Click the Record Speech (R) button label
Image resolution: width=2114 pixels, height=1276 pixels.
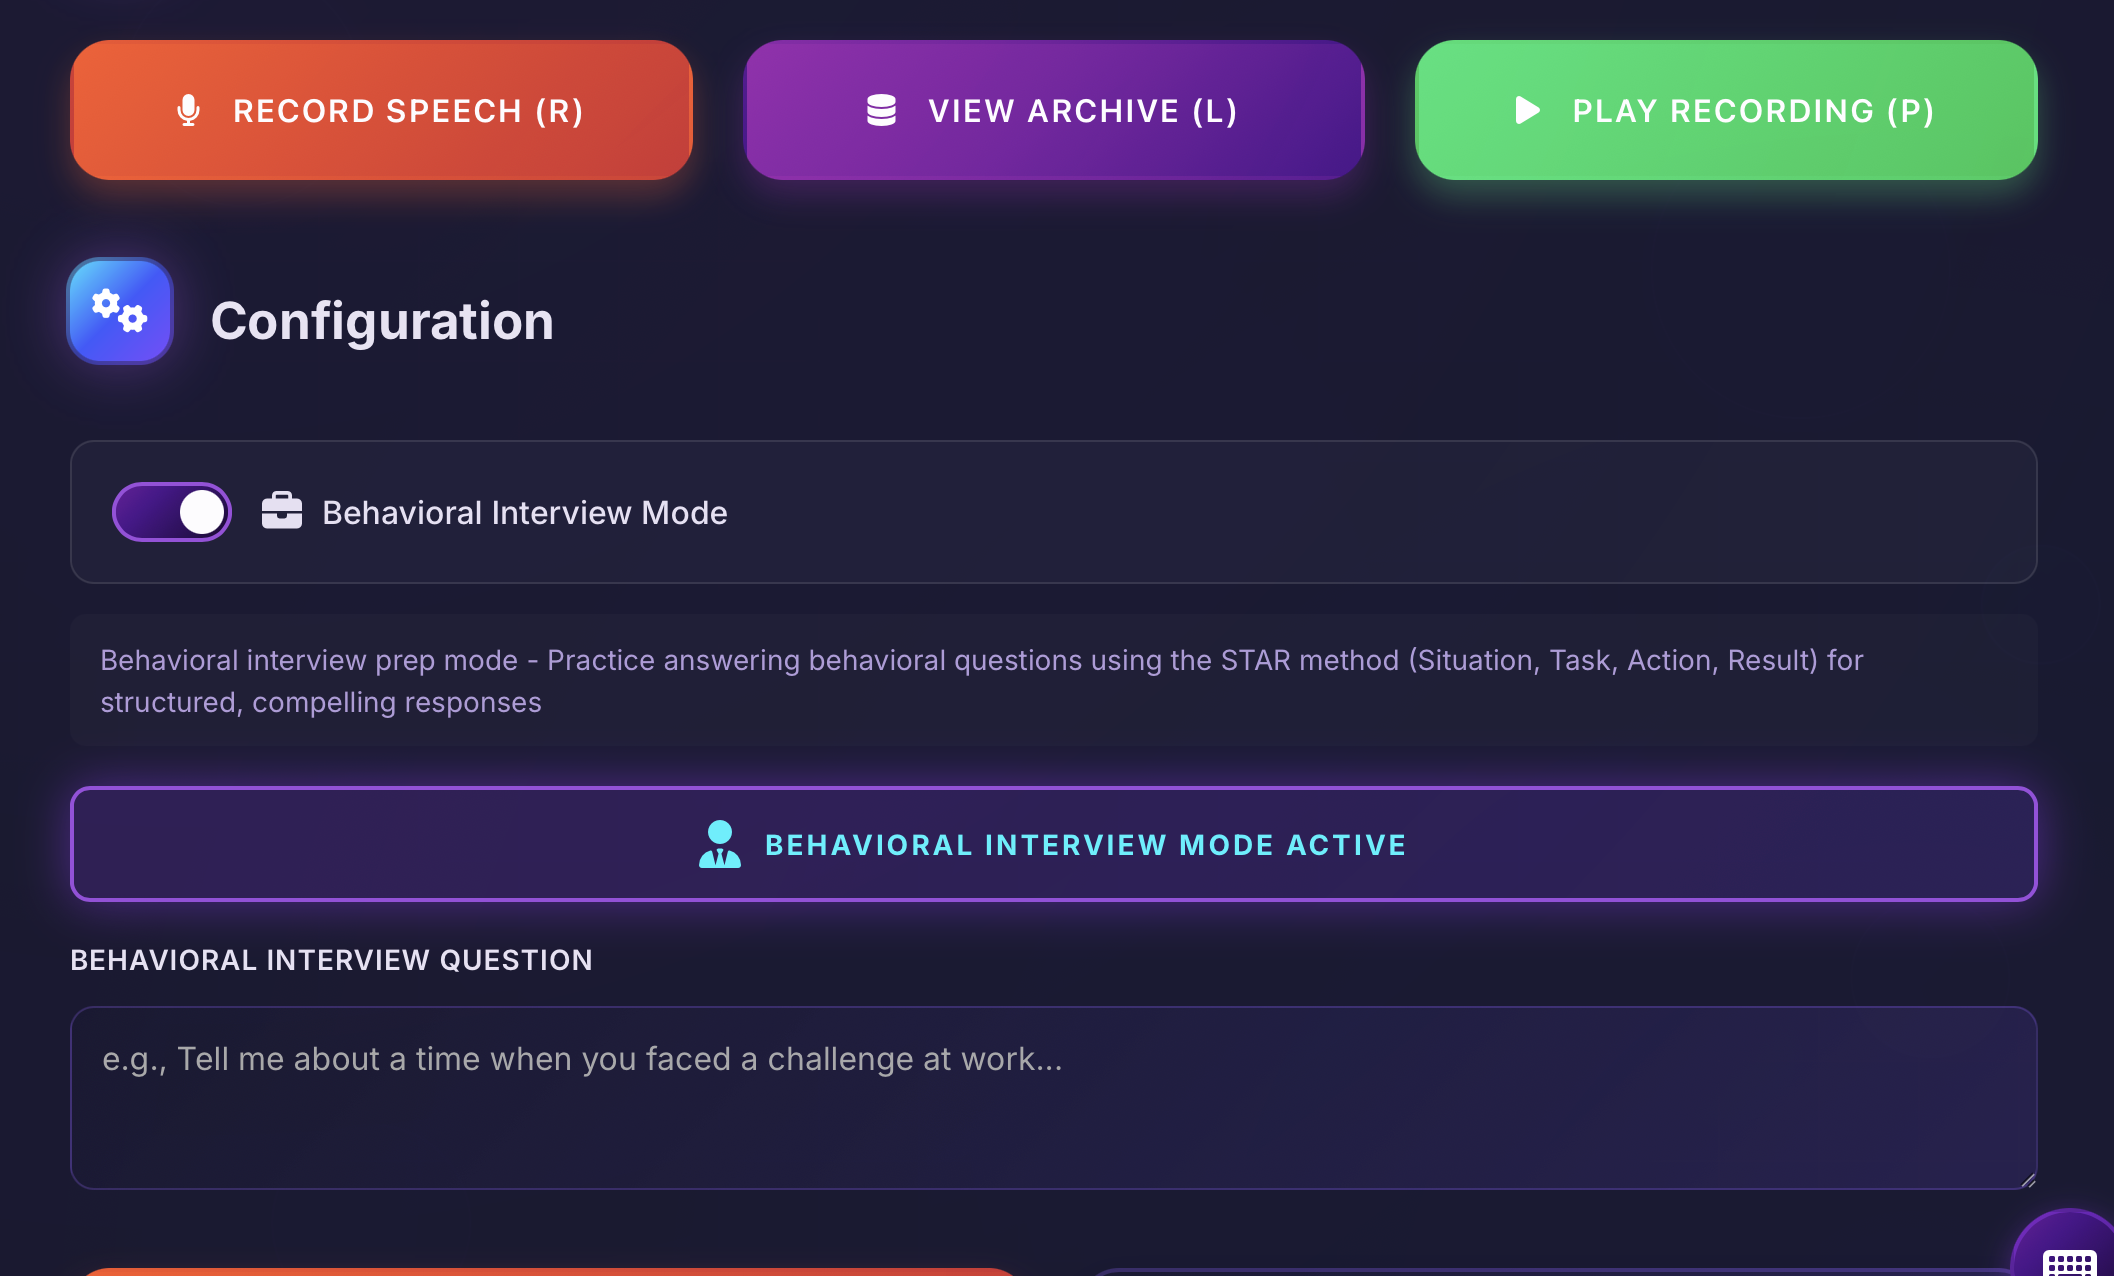coord(408,111)
